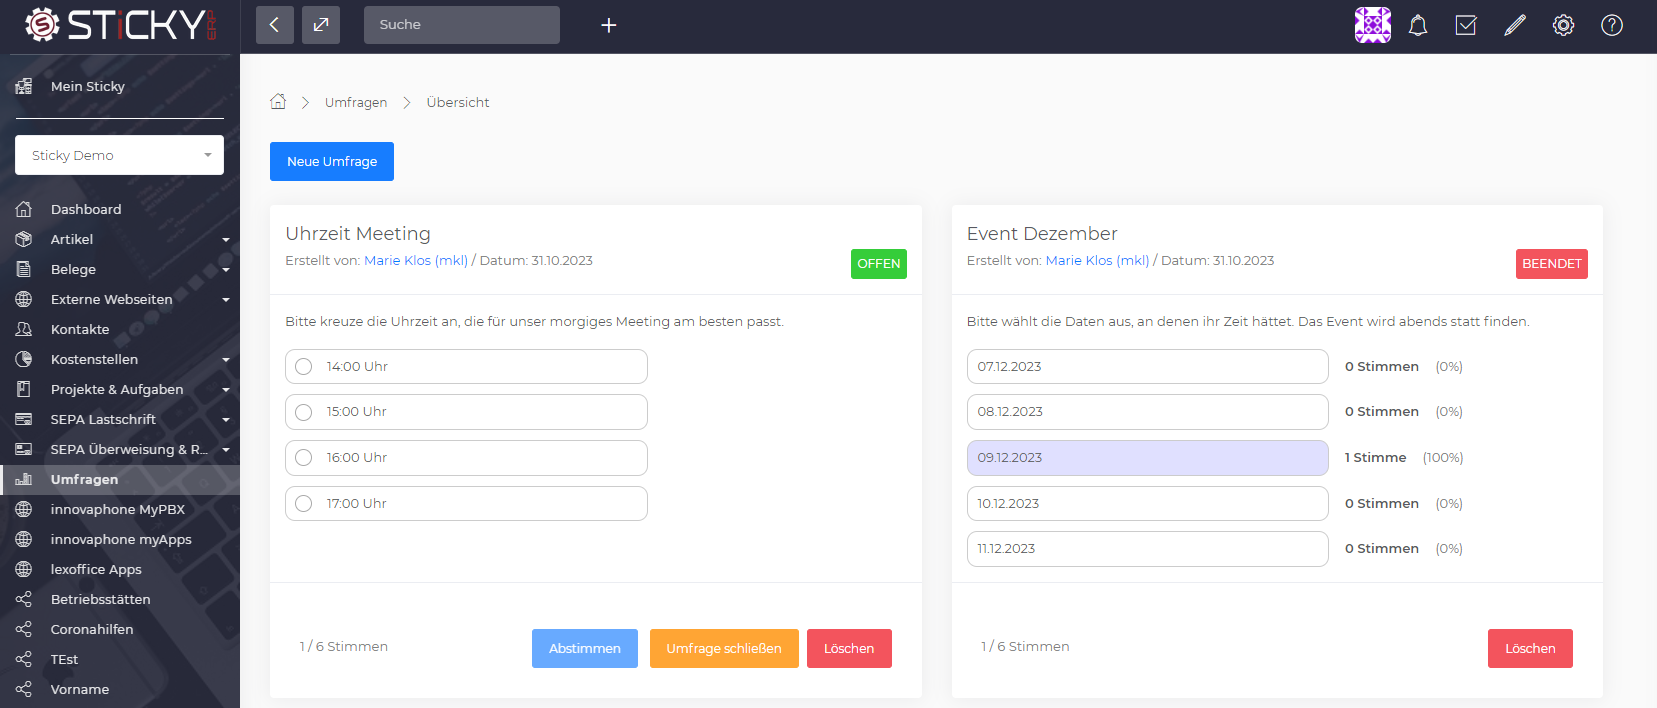
Task: Select the 16:00 Uhr radio option
Action: tap(304, 457)
